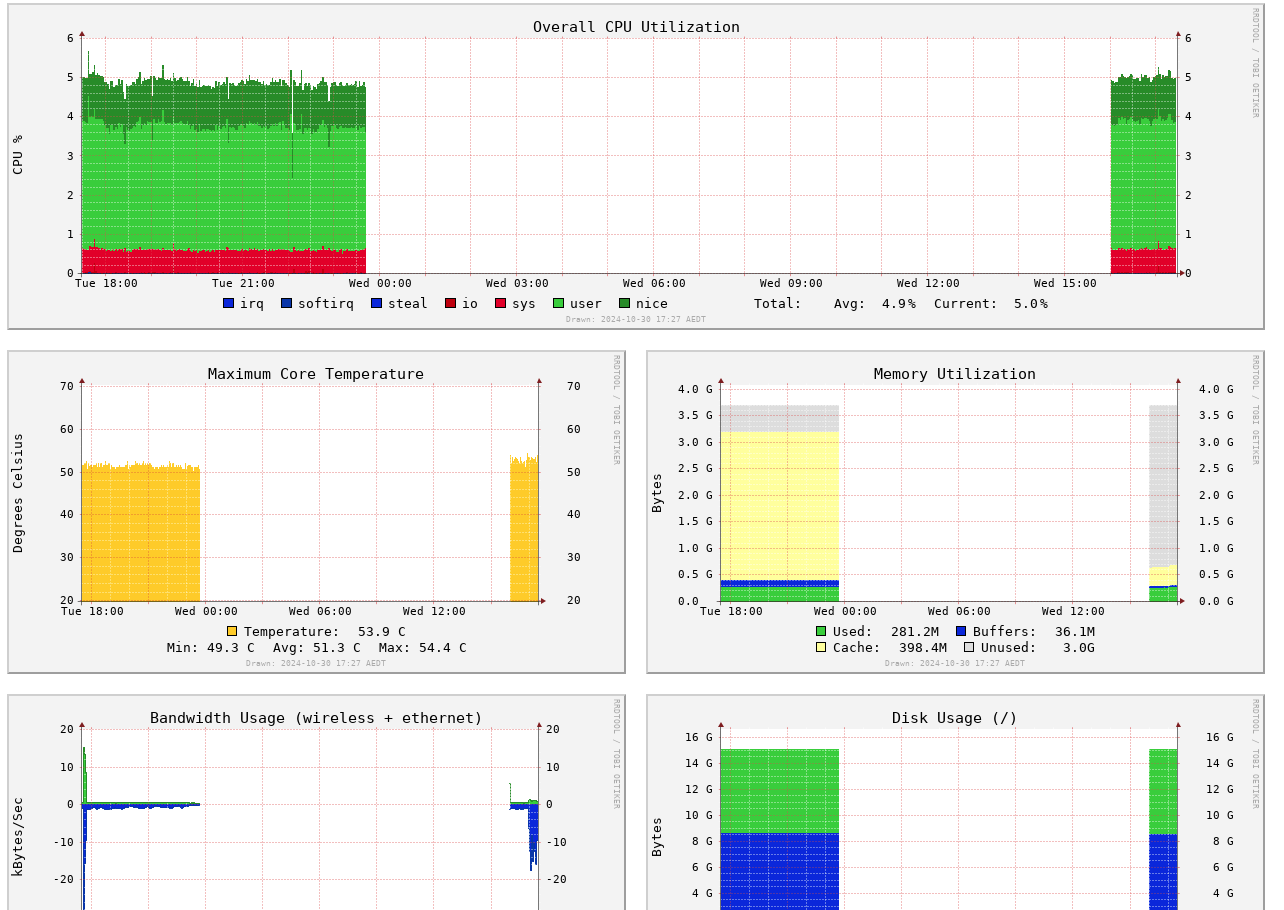The width and height of the screenshot is (1284, 910).
Task: Open the Maximum Core Temperature graph title
Action: [316, 374]
